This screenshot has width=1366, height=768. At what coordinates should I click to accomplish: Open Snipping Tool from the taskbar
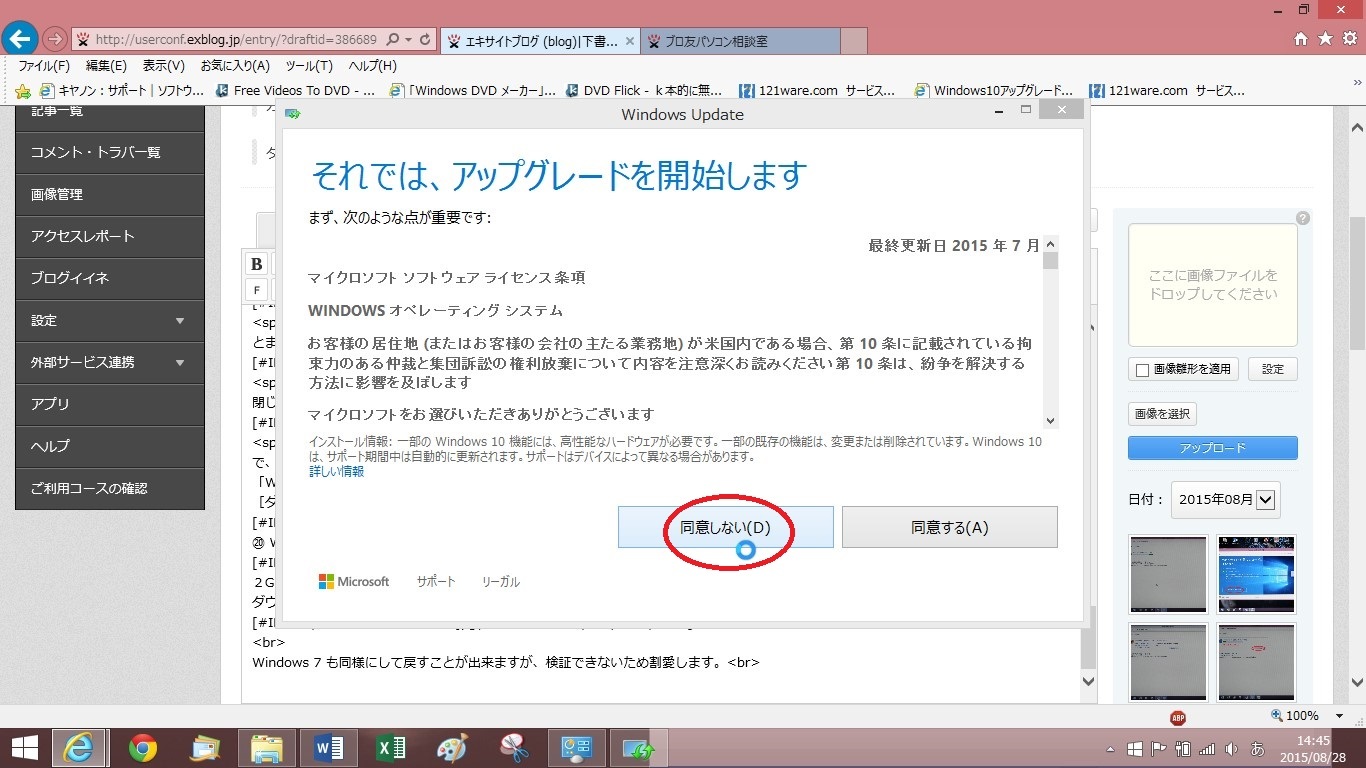point(514,748)
